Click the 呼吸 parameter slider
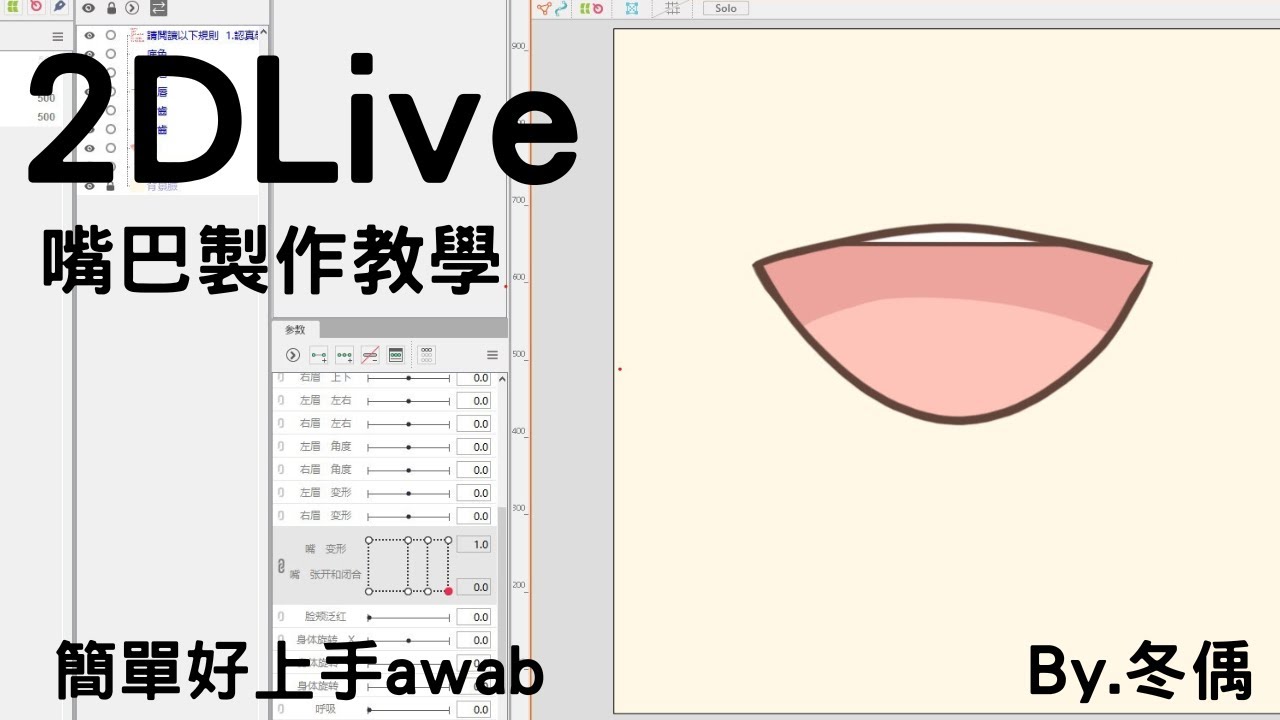 tap(408, 709)
